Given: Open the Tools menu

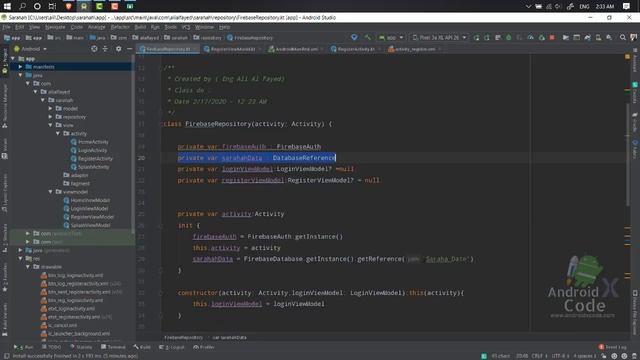Looking at the screenshot, I should tap(170, 27).
